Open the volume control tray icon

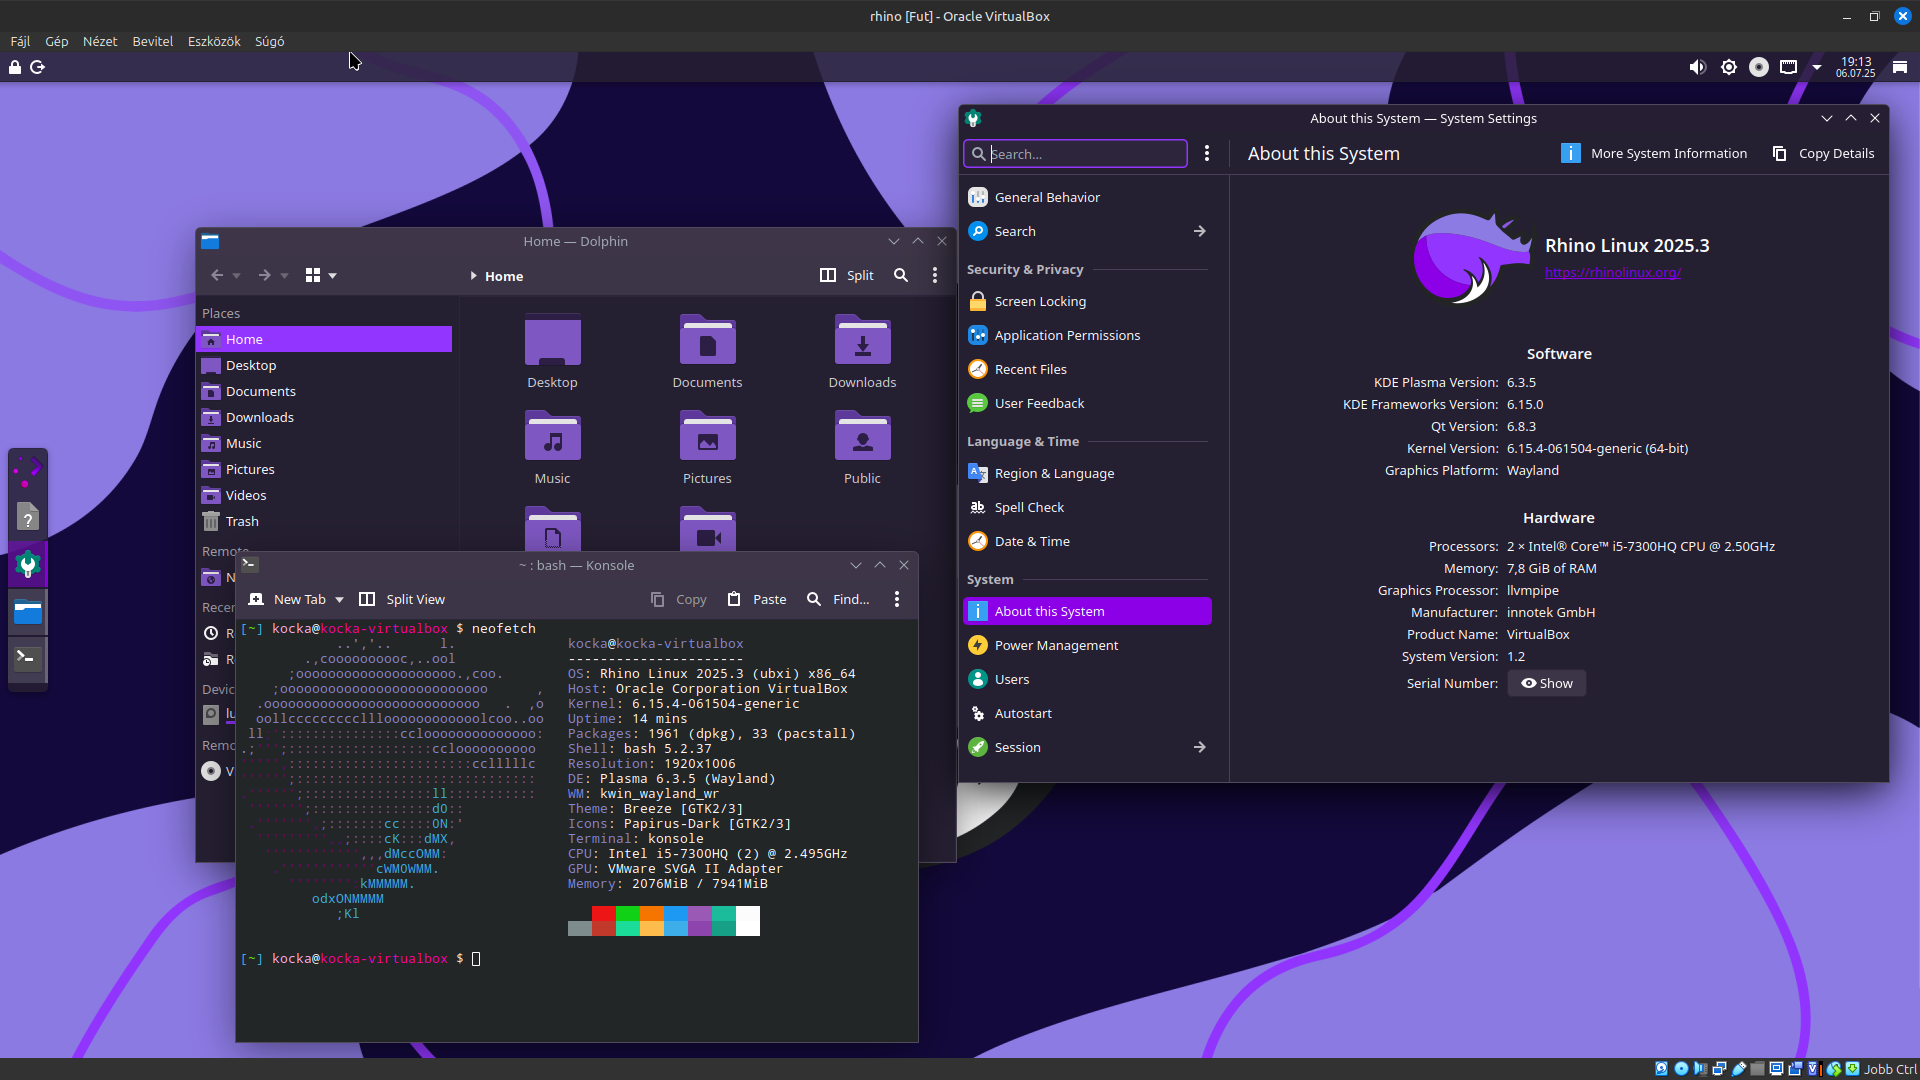pyautogui.click(x=1697, y=67)
